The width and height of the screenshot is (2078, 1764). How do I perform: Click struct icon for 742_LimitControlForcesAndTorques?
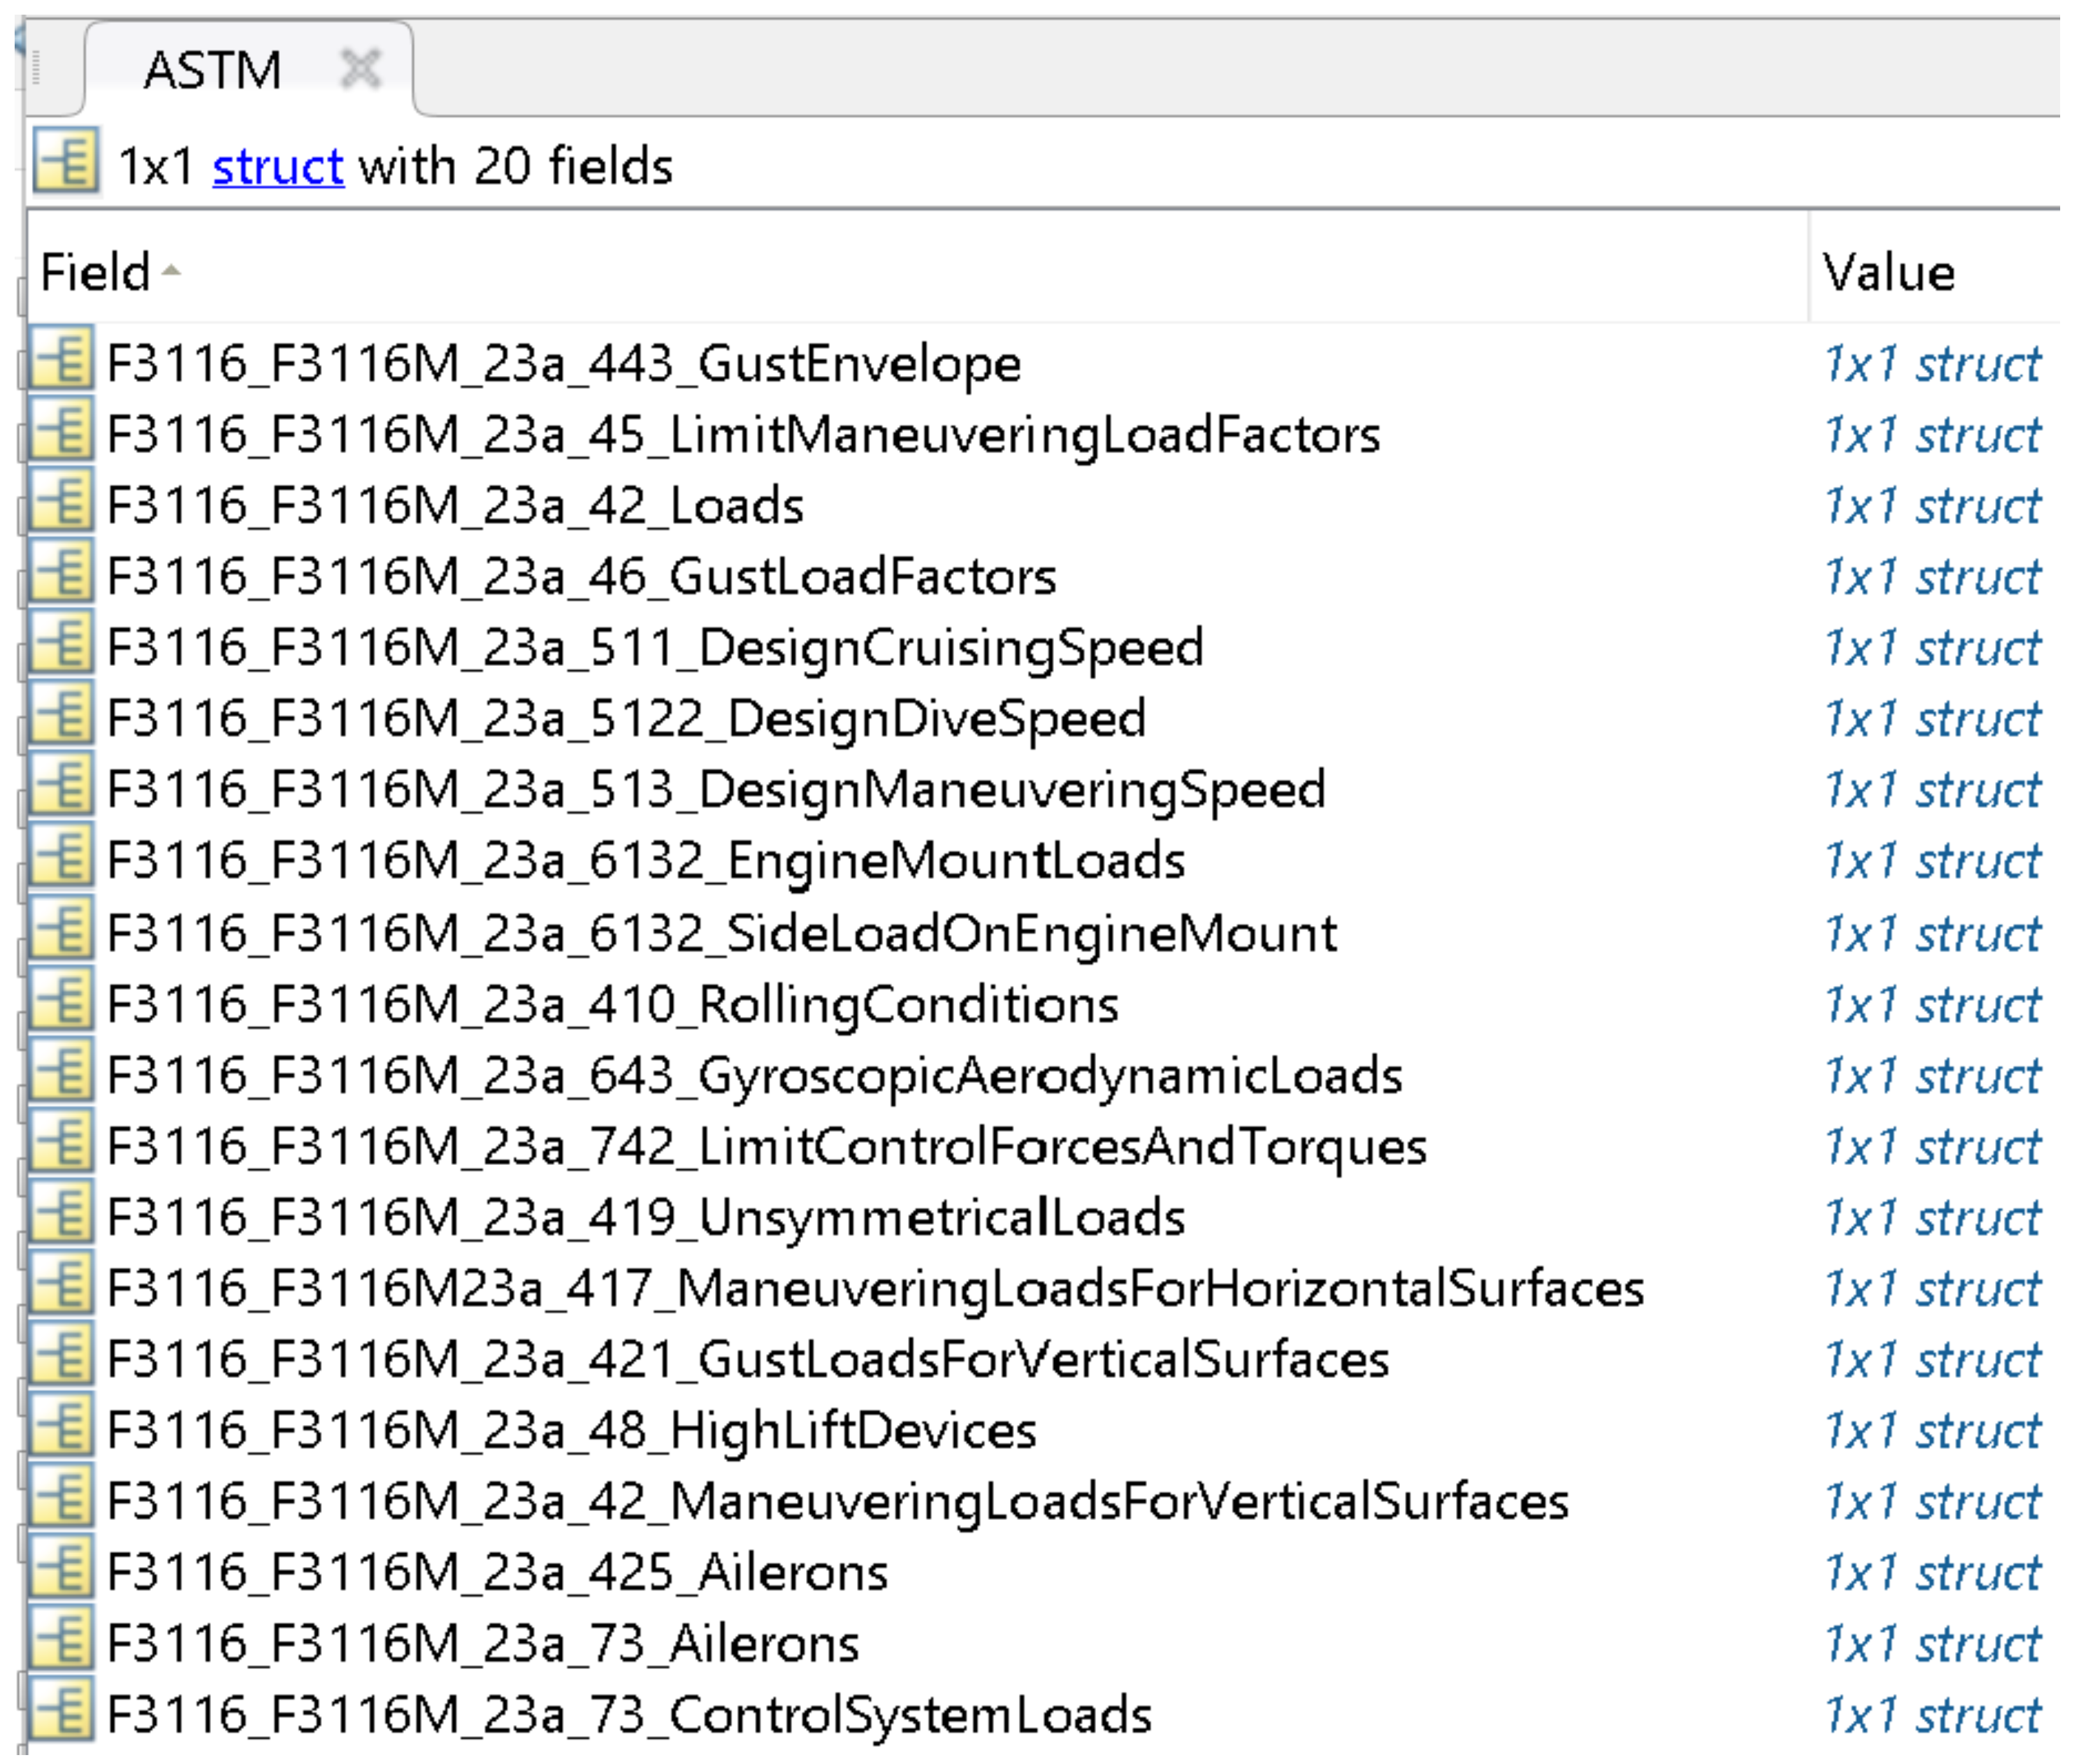pos(62,1140)
